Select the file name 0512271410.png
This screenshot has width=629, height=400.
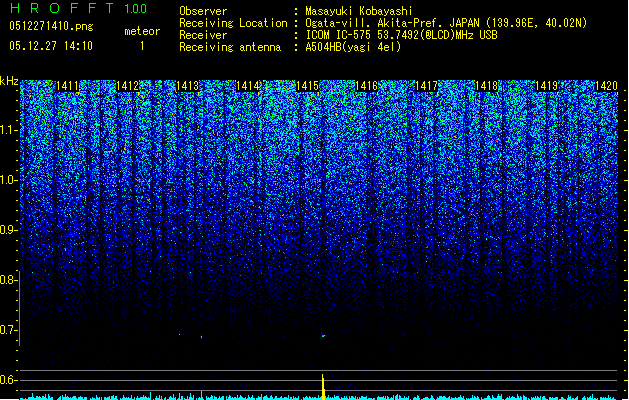[51, 26]
